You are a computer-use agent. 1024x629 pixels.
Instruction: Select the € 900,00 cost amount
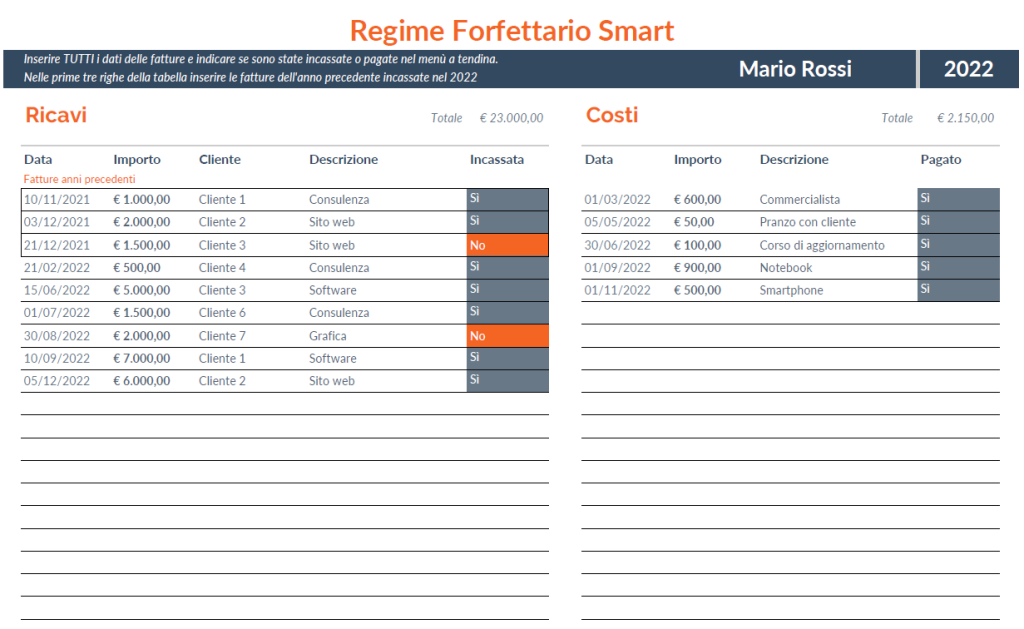click(697, 267)
